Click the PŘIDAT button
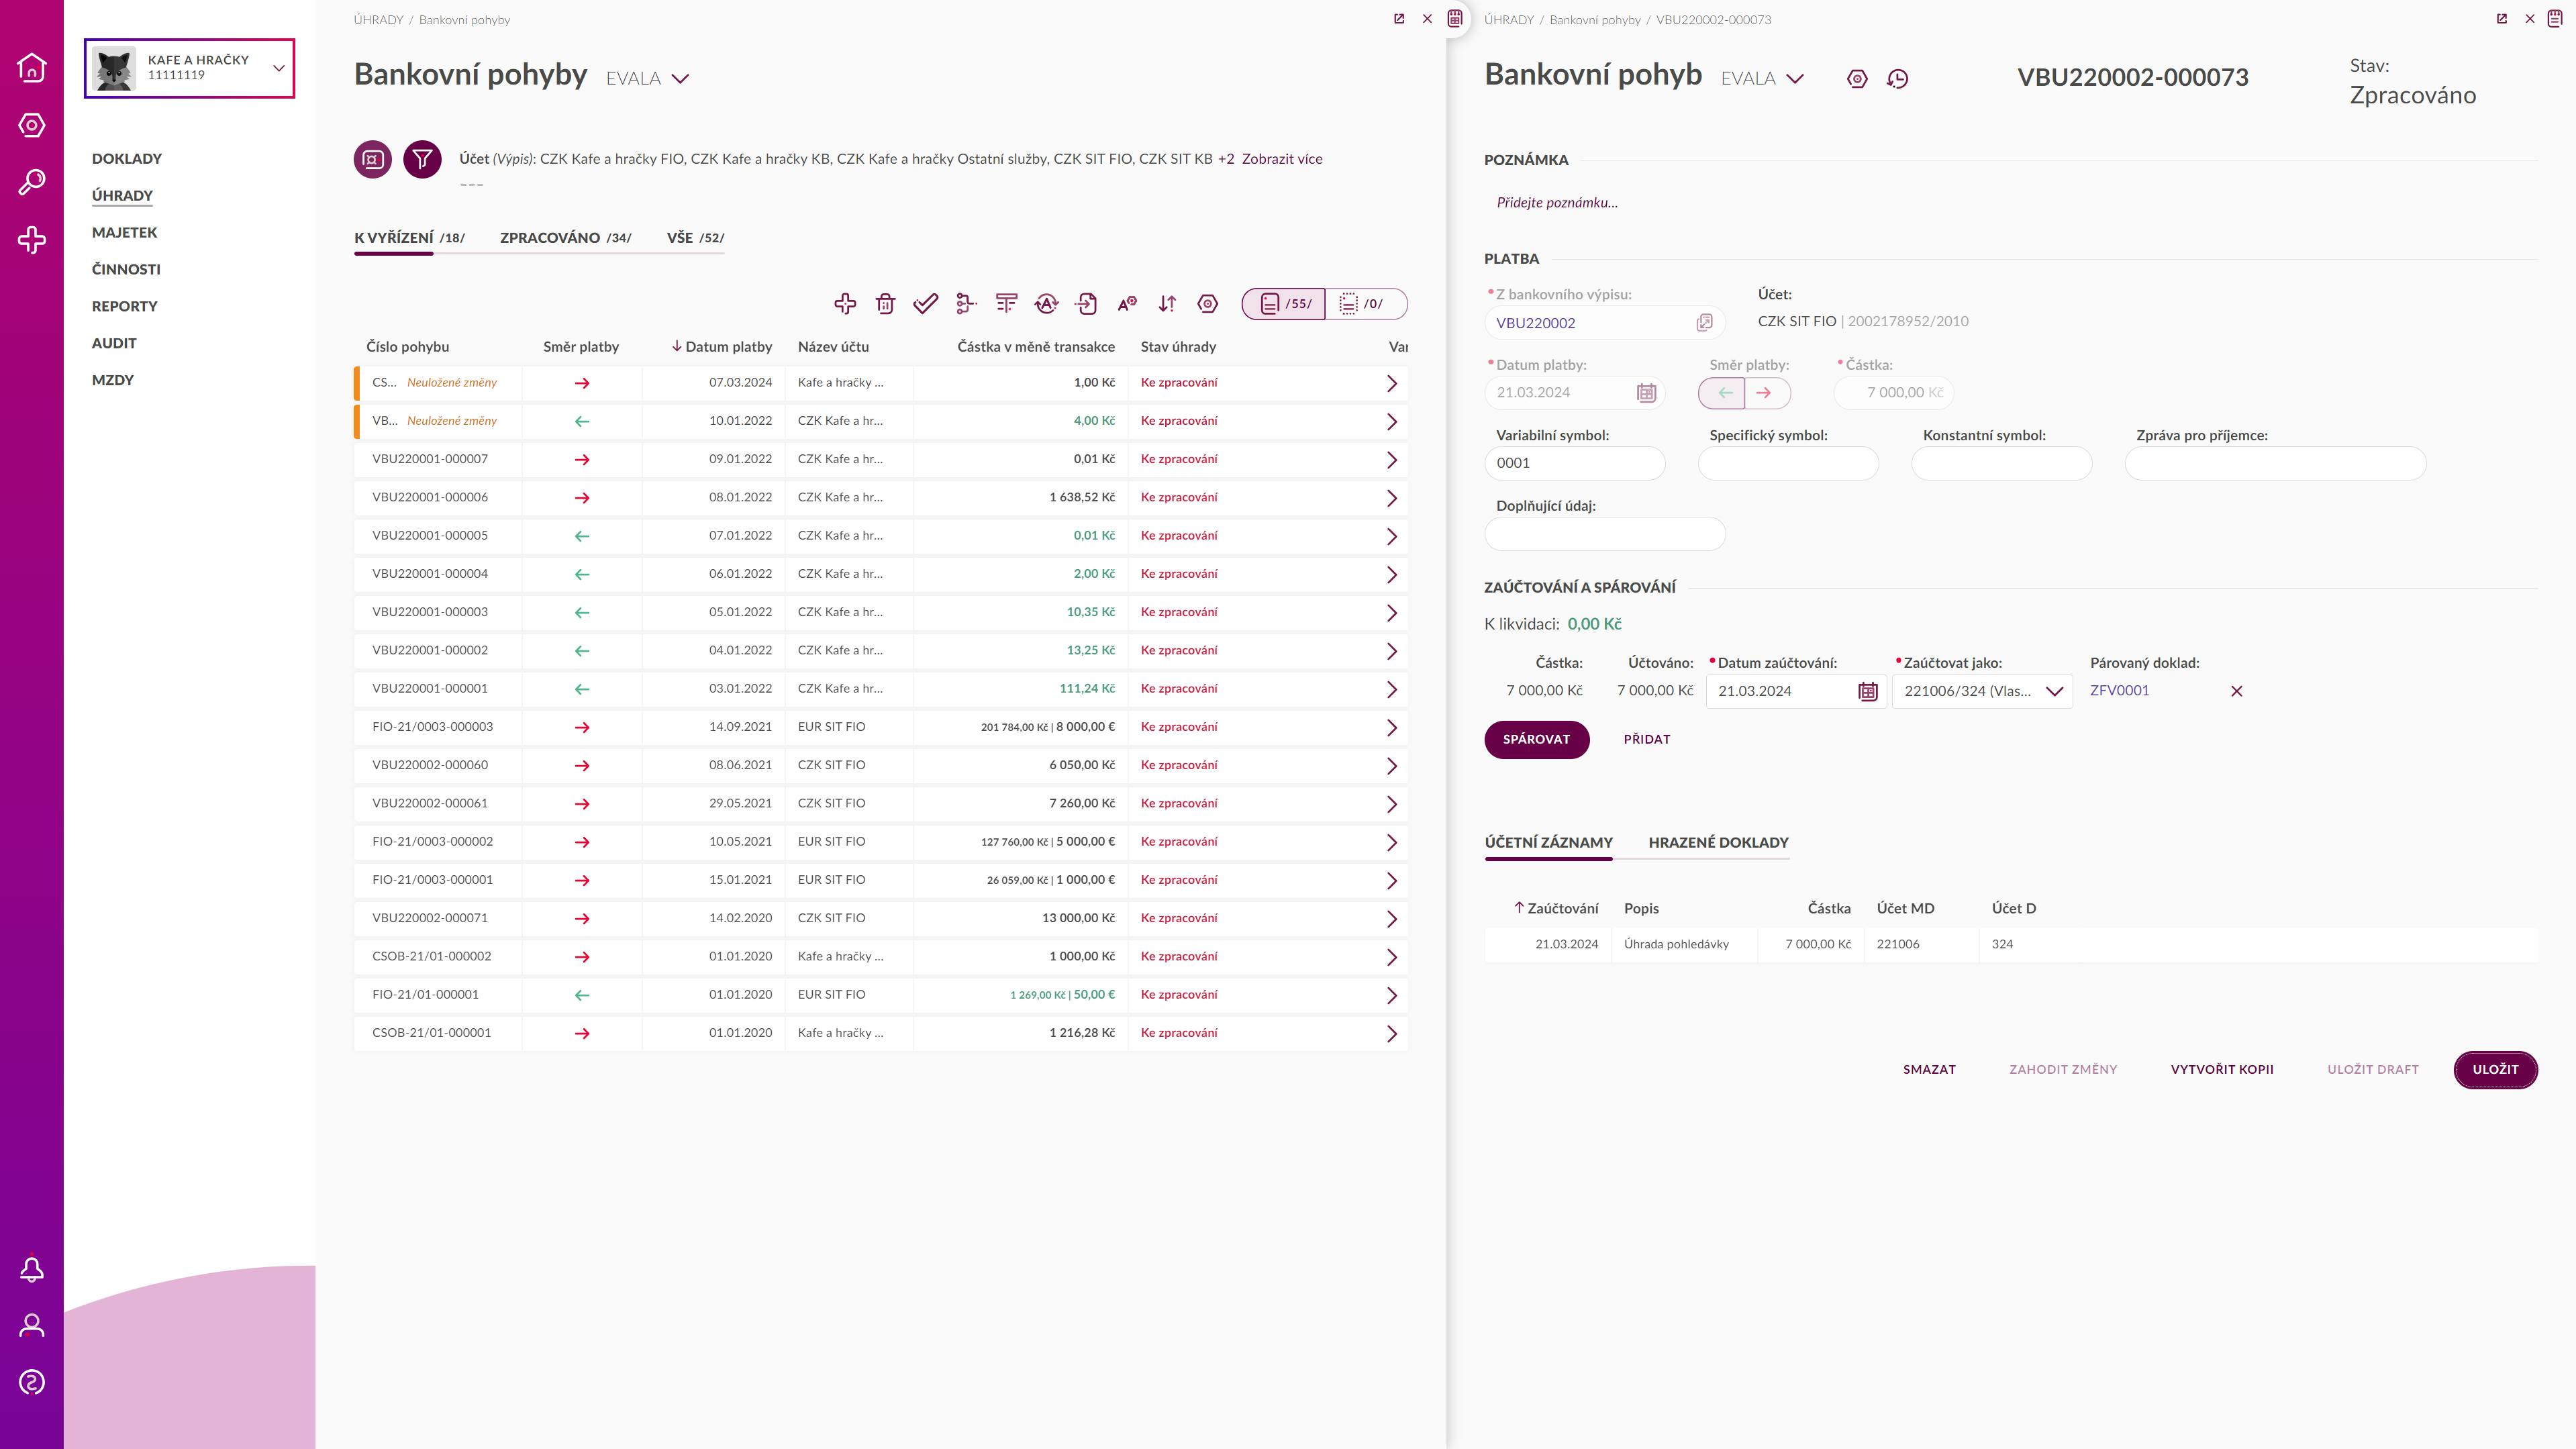2576x1449 pixels. tap(1647, 739)
